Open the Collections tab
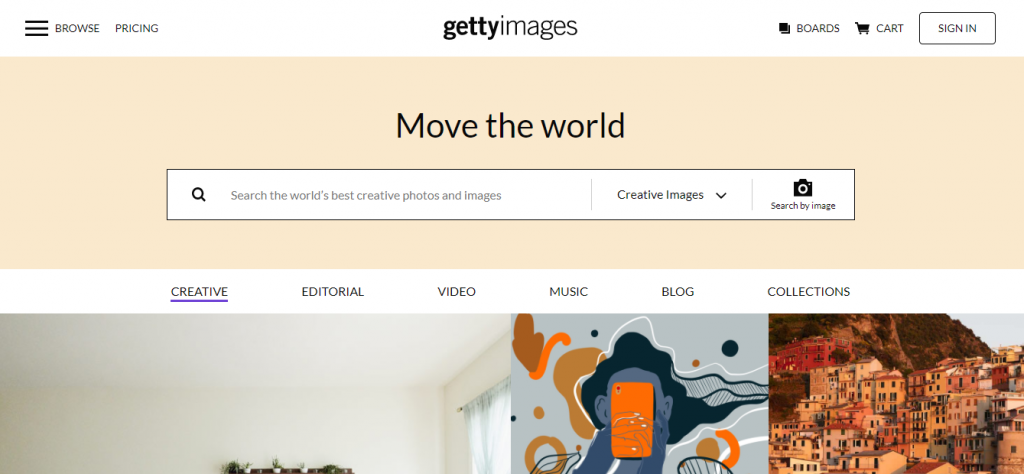 point(808,292)
